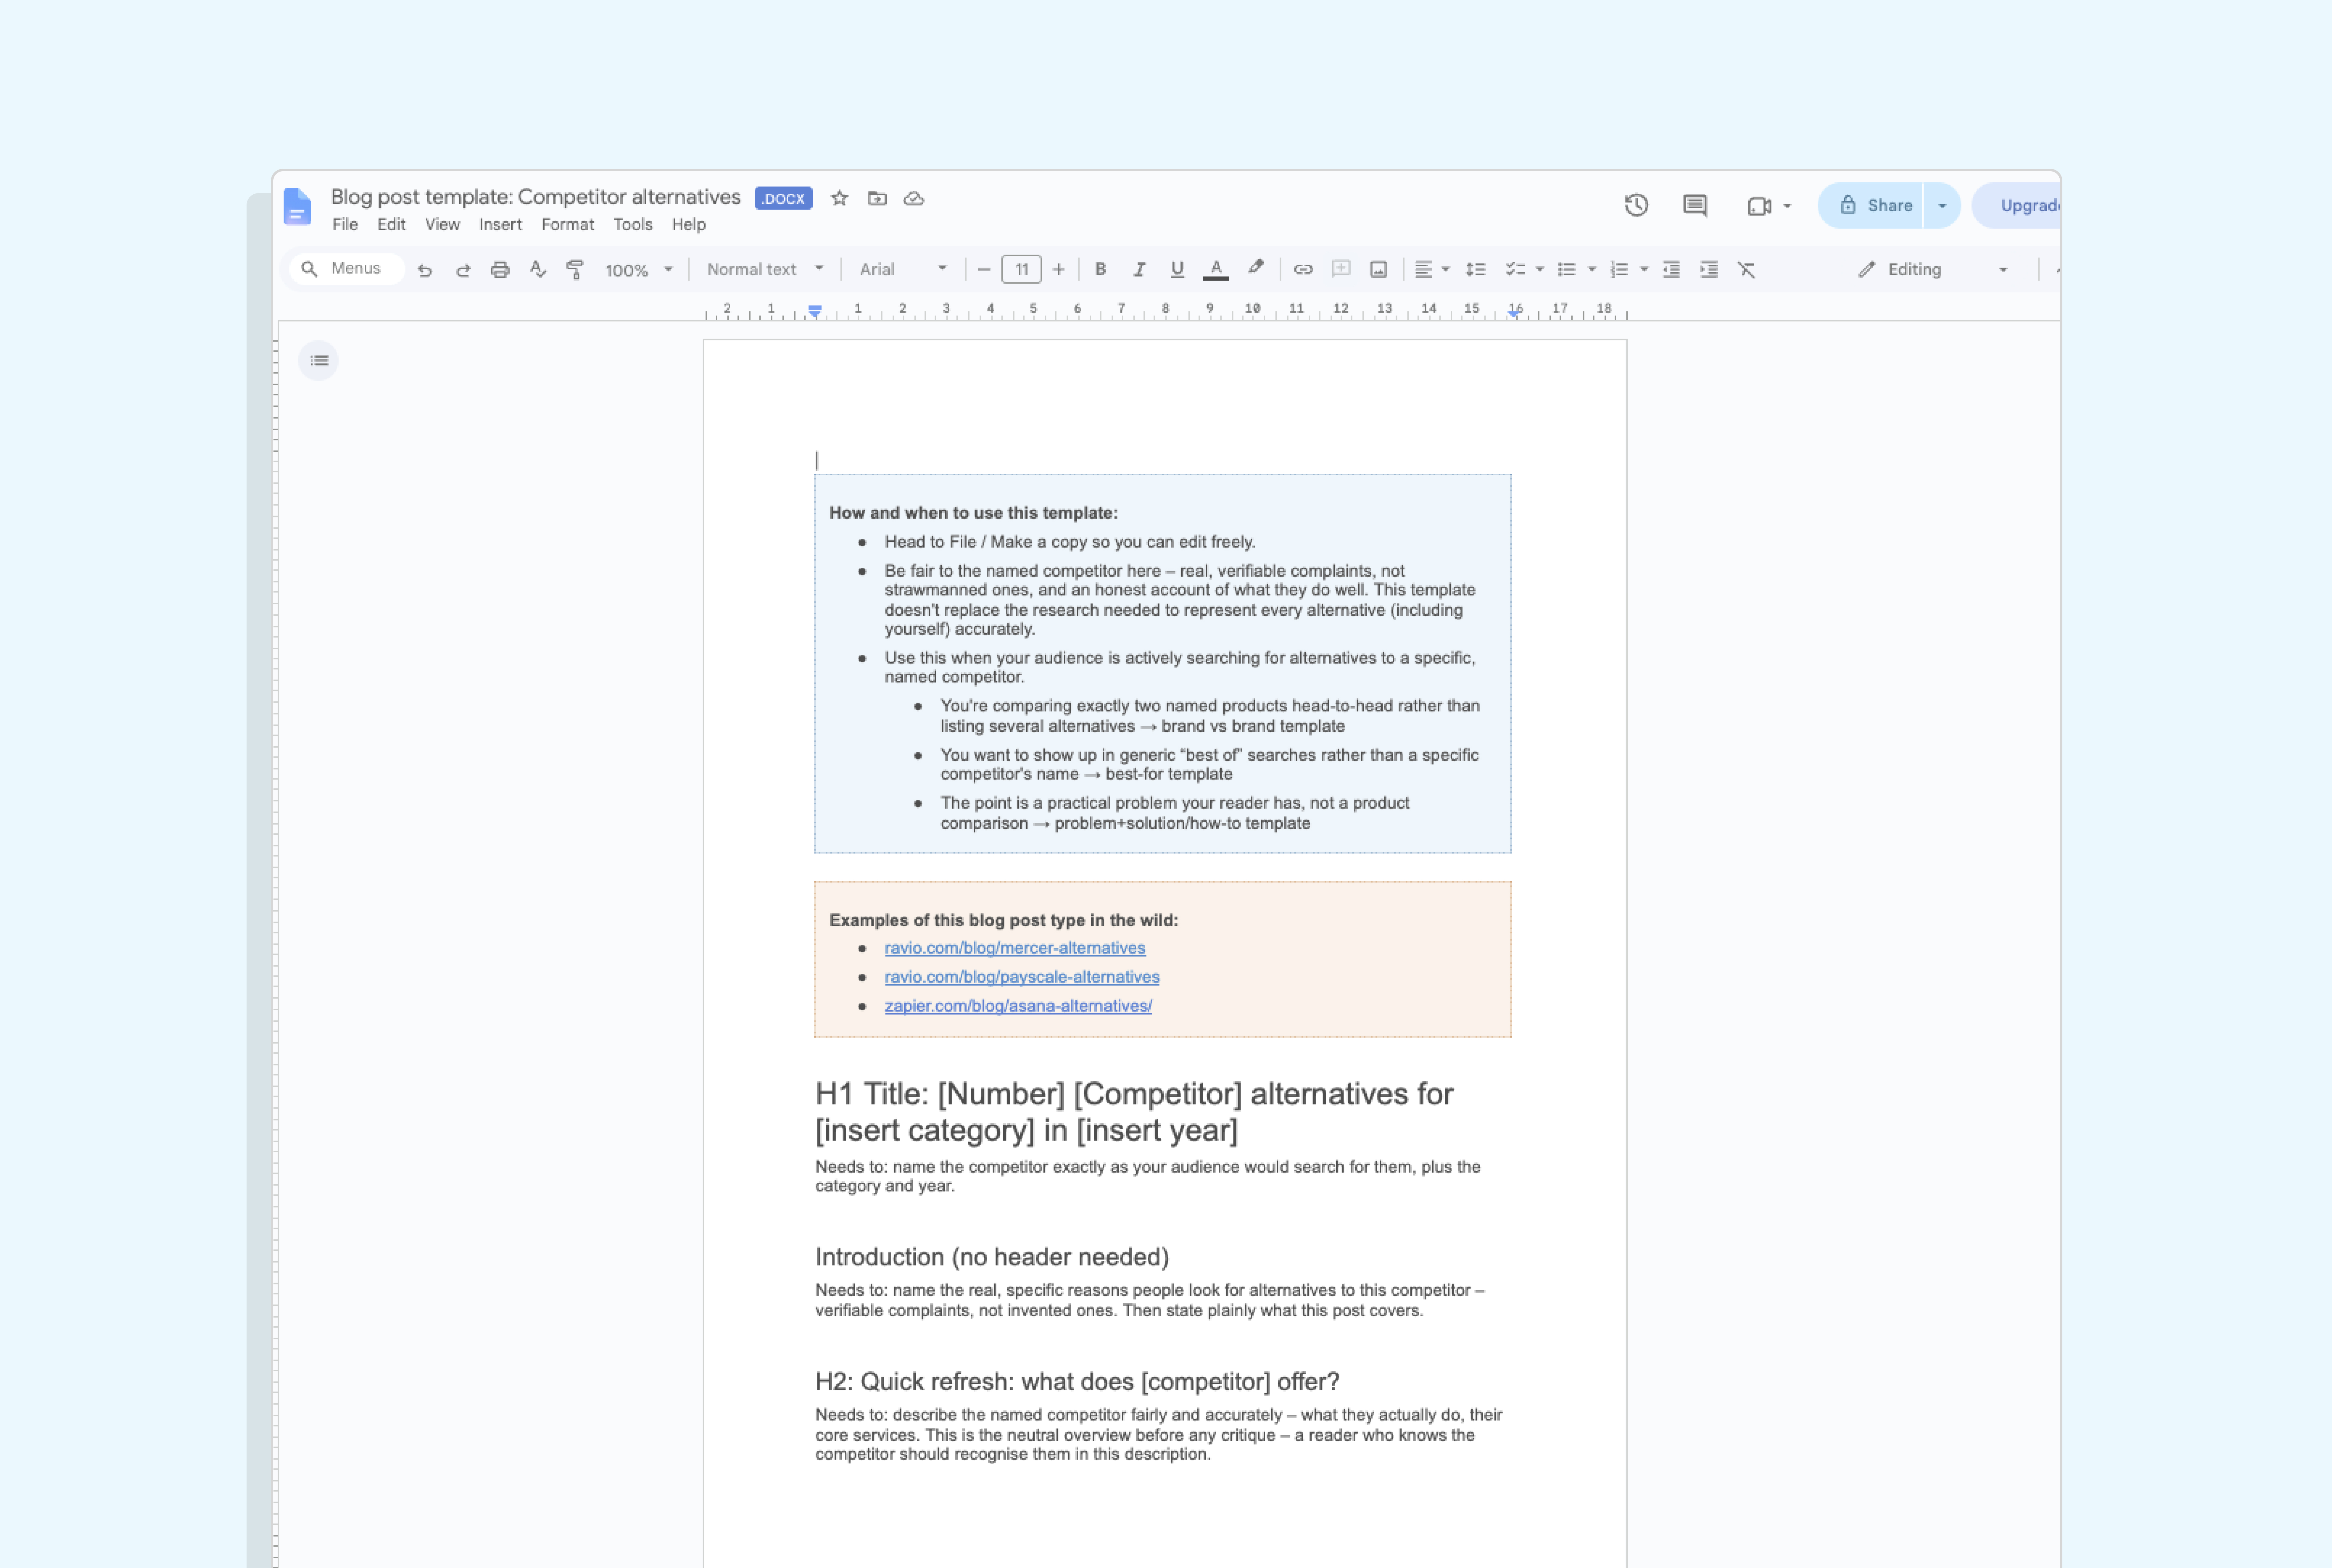Click the Menus search box
The width and height of the screenshot is (2332, 1568).
[x=347, y=269]
